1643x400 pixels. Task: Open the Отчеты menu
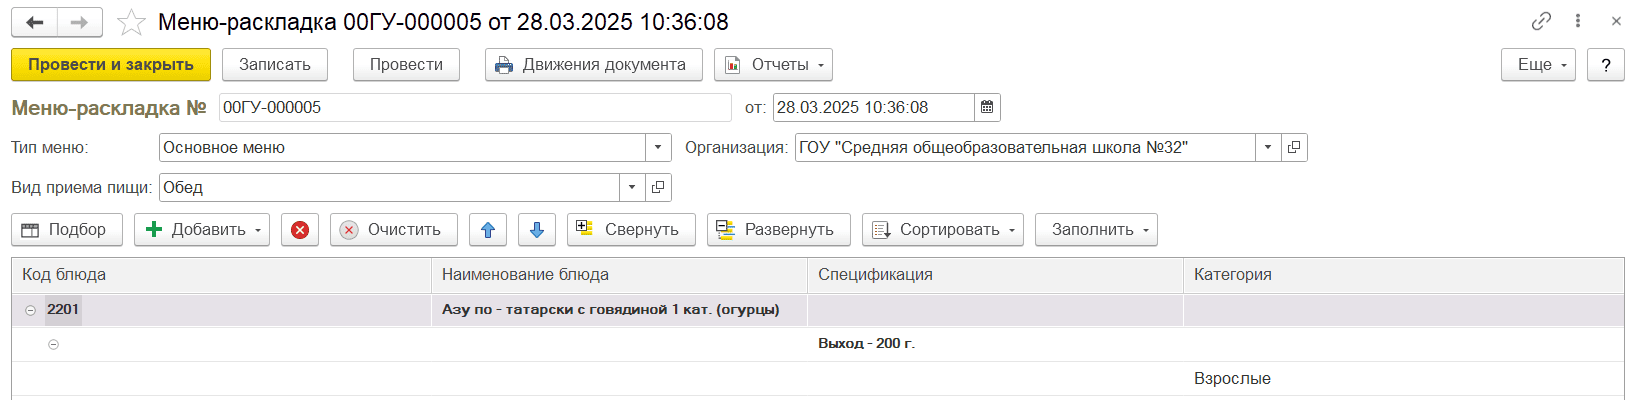click(773, 65)
